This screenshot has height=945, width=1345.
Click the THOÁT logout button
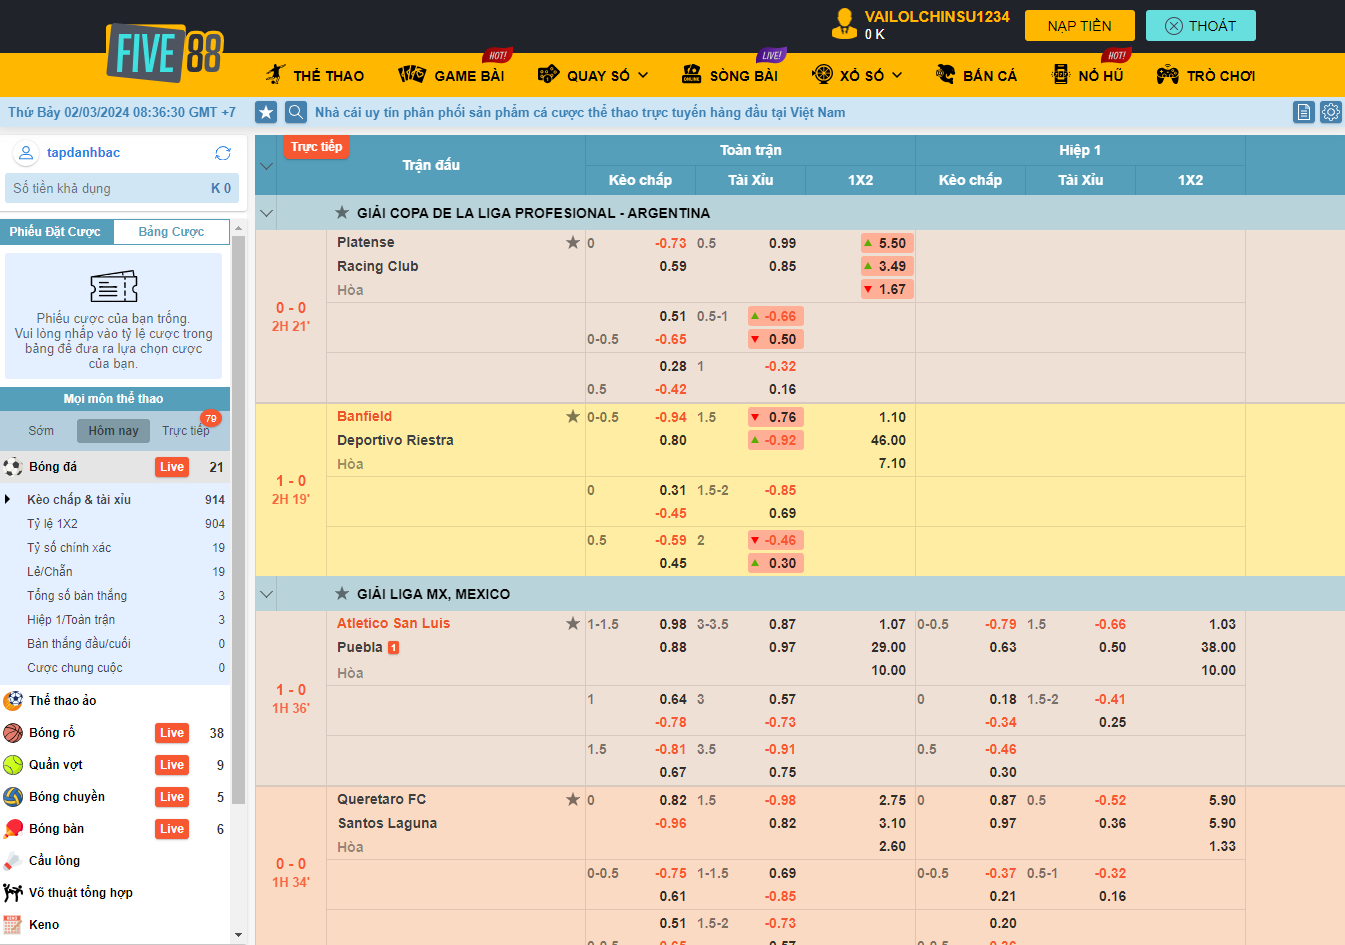(1201, 26)
